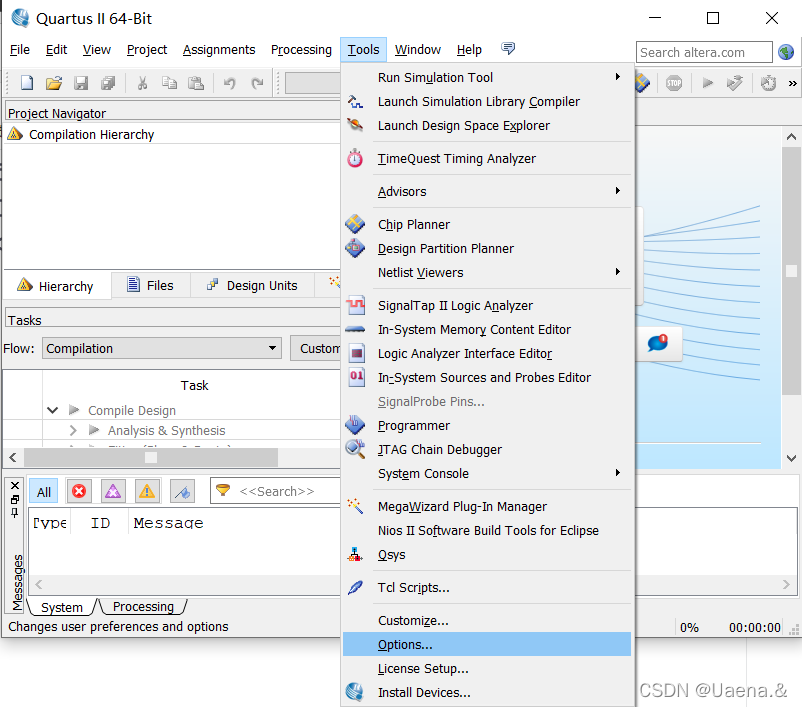Image resolution: width=802 pixels, height=707 pixels.
Task: Click the Tasks horizontal scrollbar thumb
Action: 151,457
